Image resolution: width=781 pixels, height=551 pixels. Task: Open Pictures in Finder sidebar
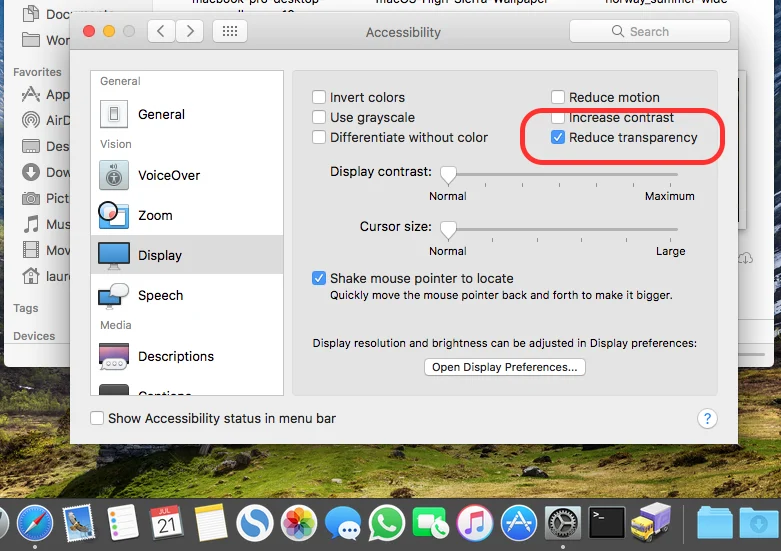coord(45,198)
